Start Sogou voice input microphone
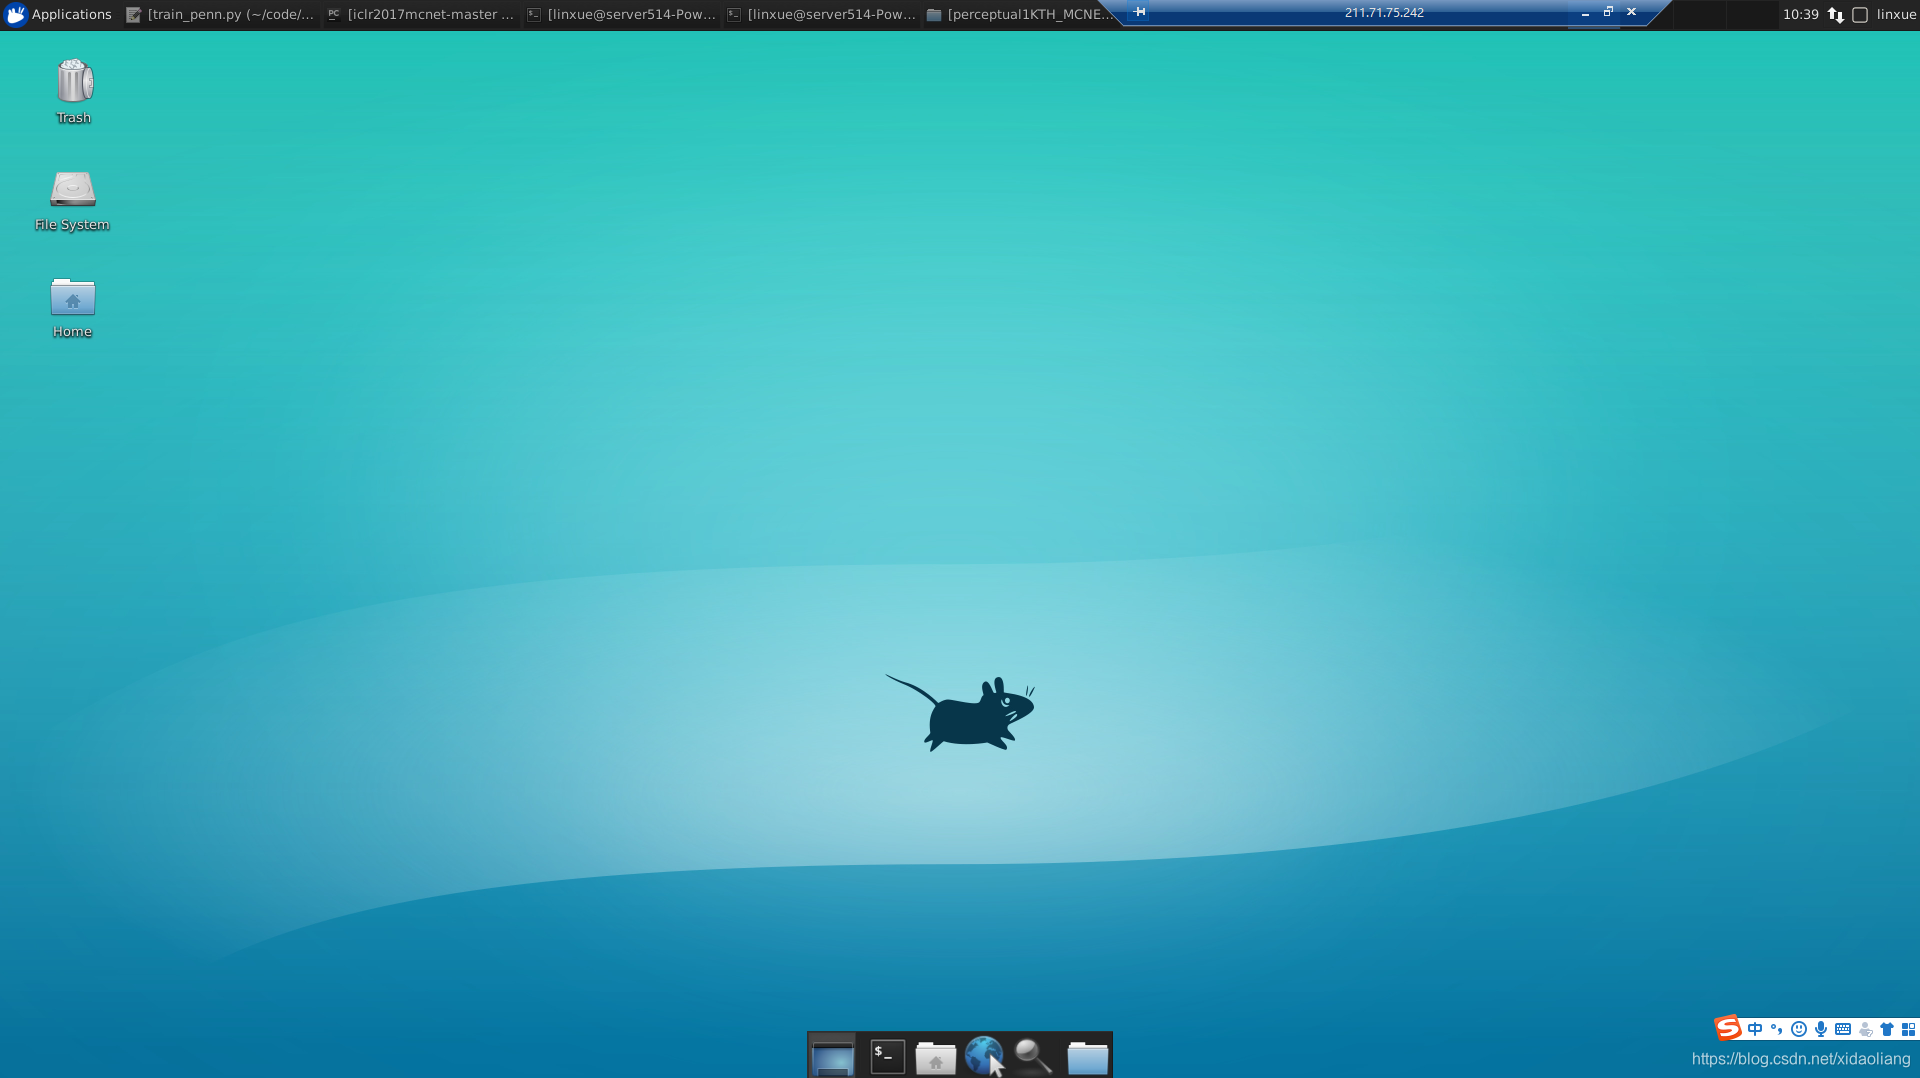This screenshot has width=1920, height=1078. point(1821,1029)
